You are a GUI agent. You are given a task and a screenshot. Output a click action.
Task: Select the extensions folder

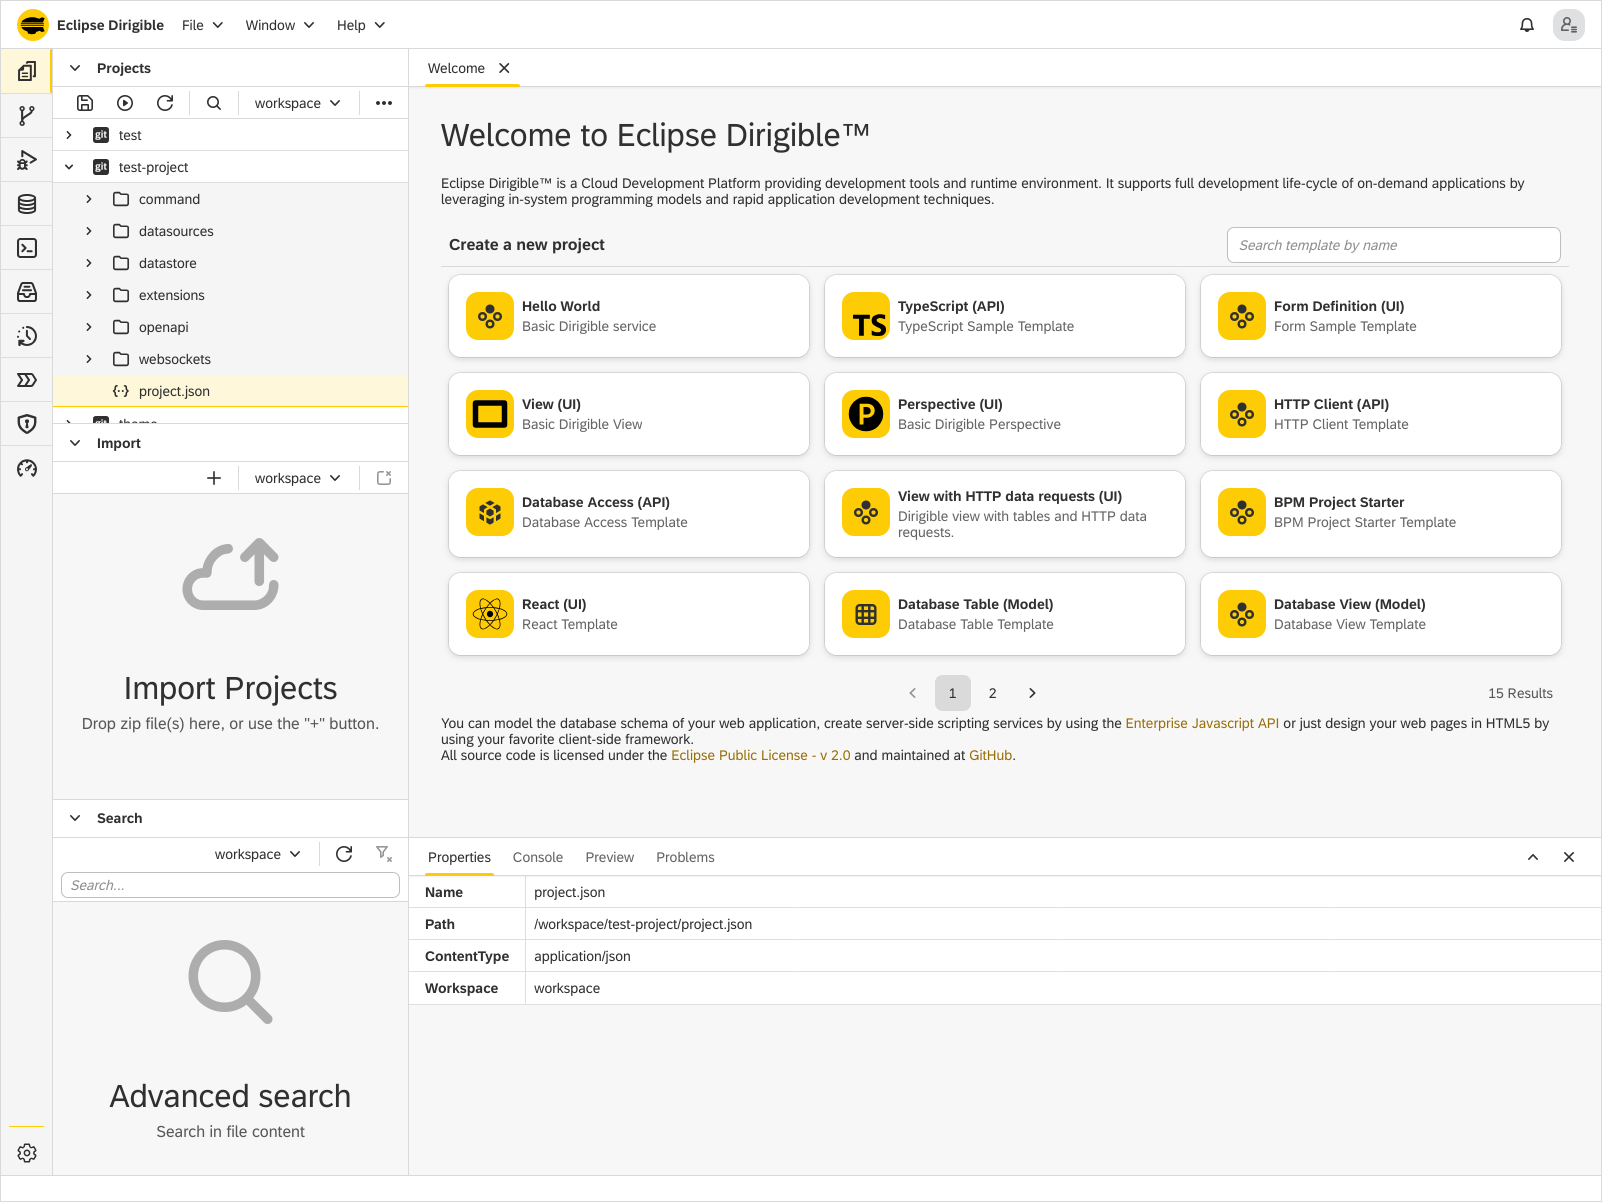tap(230, 295)
